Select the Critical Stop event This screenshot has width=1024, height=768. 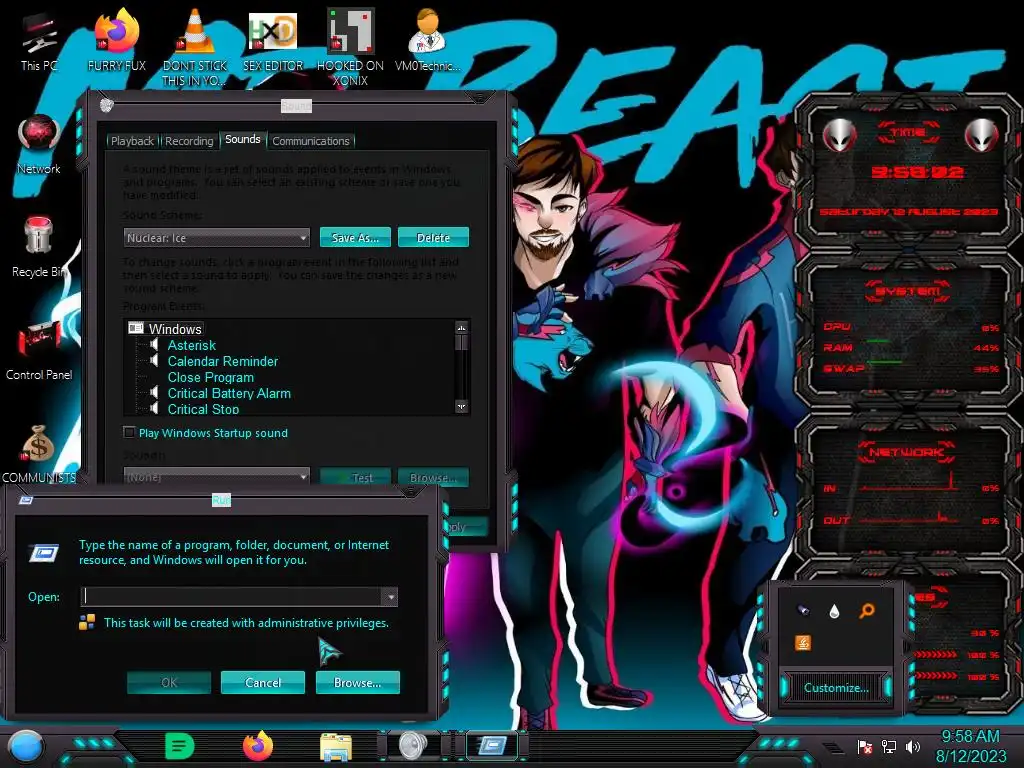point(203,409)
